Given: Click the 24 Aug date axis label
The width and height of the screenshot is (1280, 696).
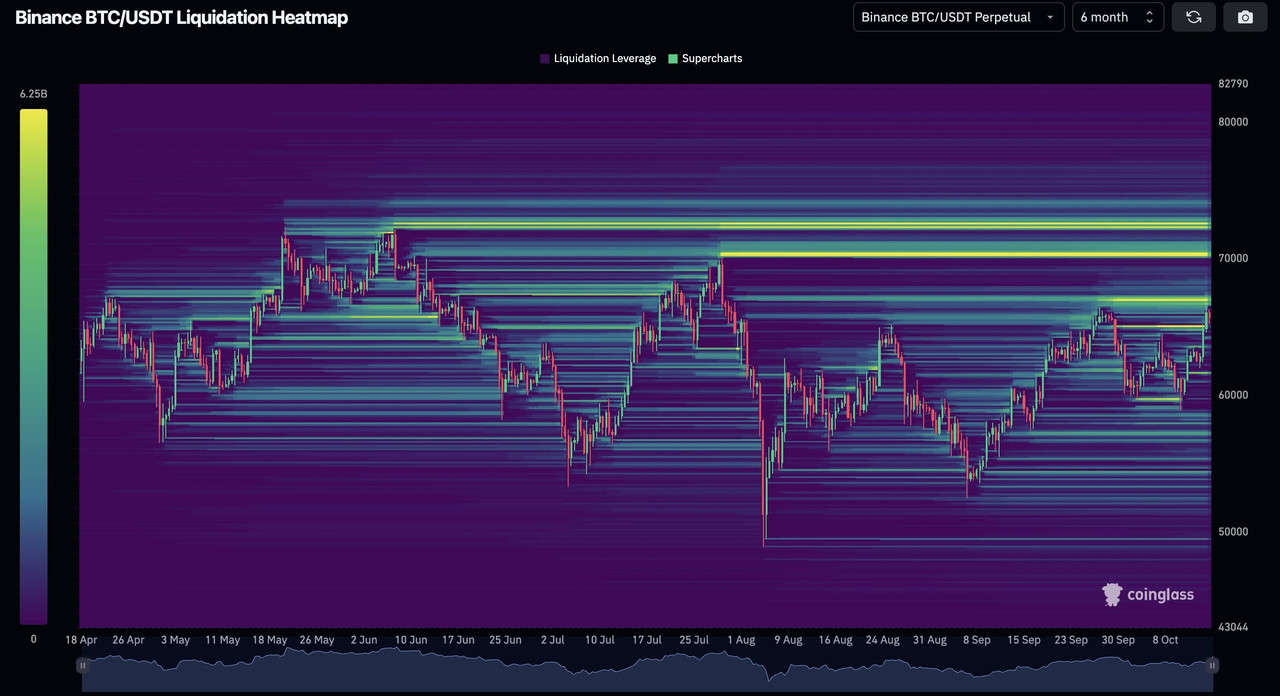Looking at the screenshot, I should tap(882, 640).
